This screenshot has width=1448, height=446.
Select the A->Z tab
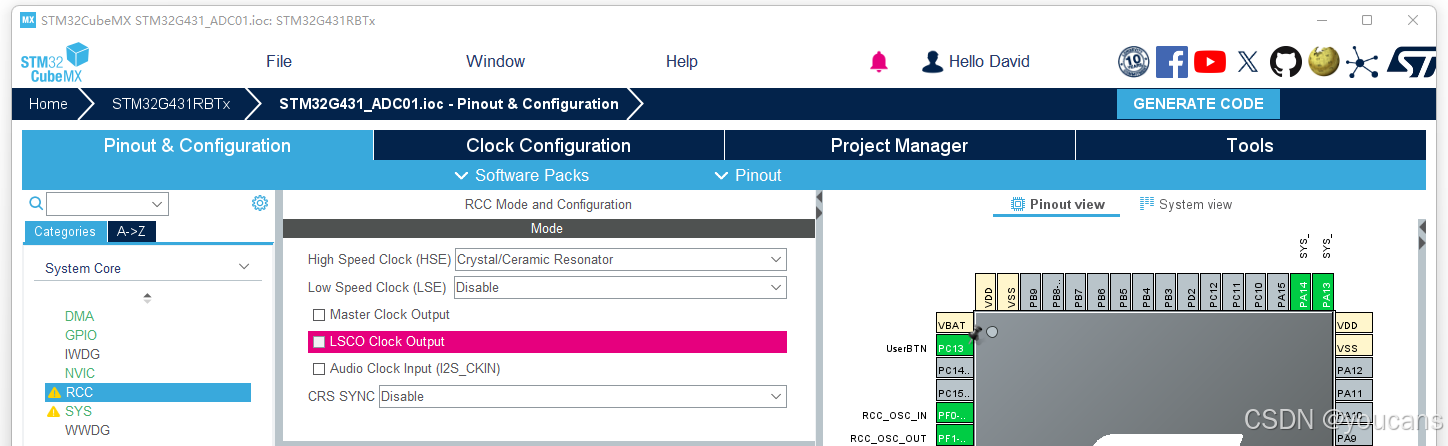132,232
